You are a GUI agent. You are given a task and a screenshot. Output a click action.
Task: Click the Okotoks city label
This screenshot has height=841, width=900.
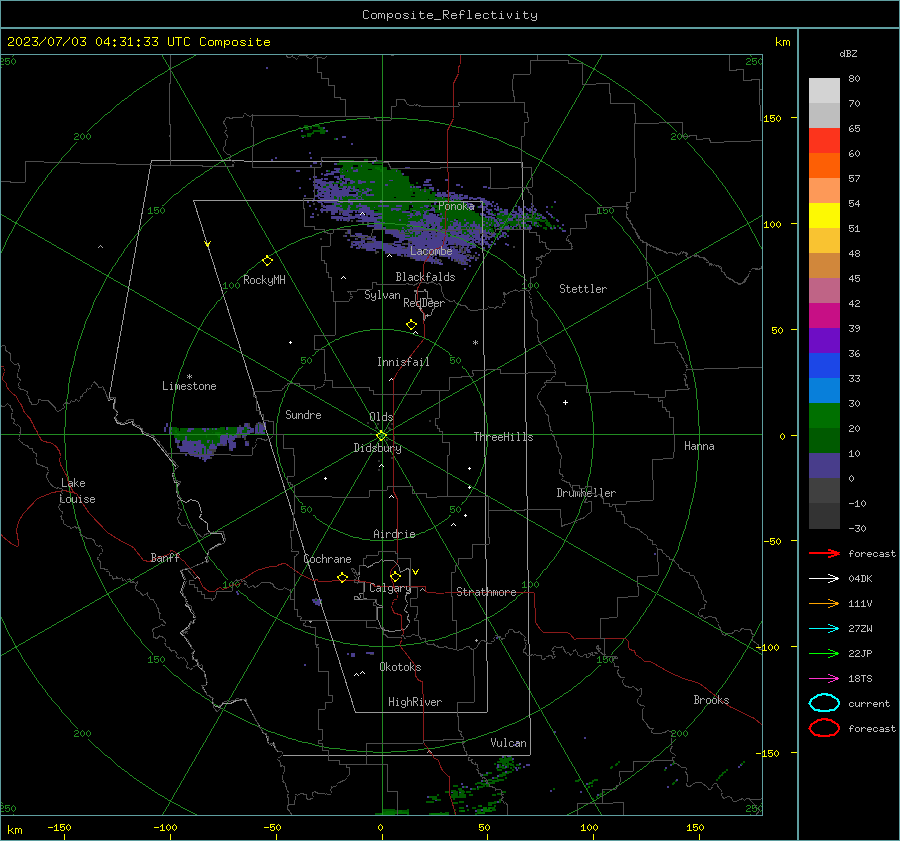(400, 667)
